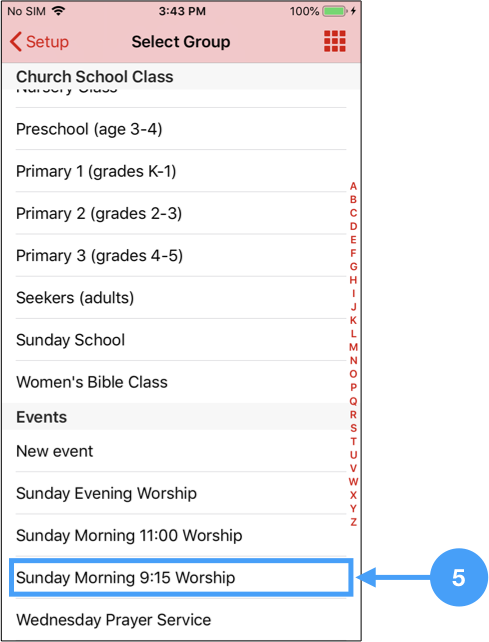Pick Primary 3 (grades 4-5)

(181, 255)
